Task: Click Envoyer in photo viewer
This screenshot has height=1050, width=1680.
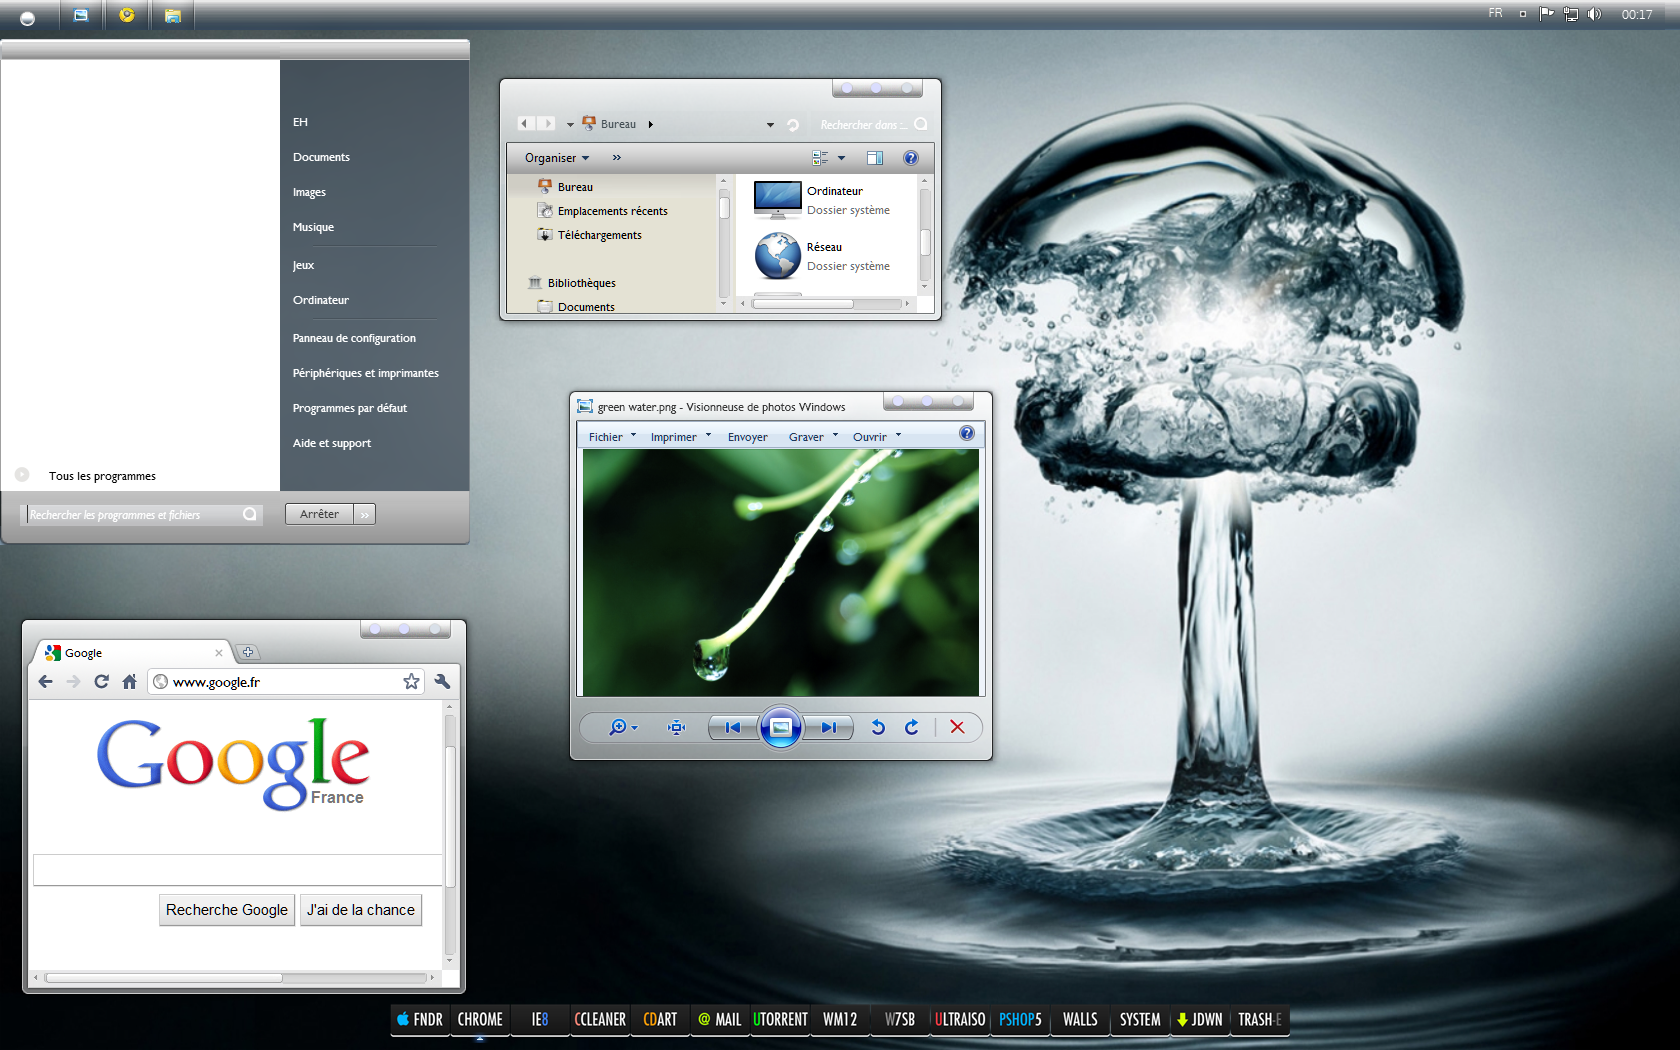Action: (748, 437)
